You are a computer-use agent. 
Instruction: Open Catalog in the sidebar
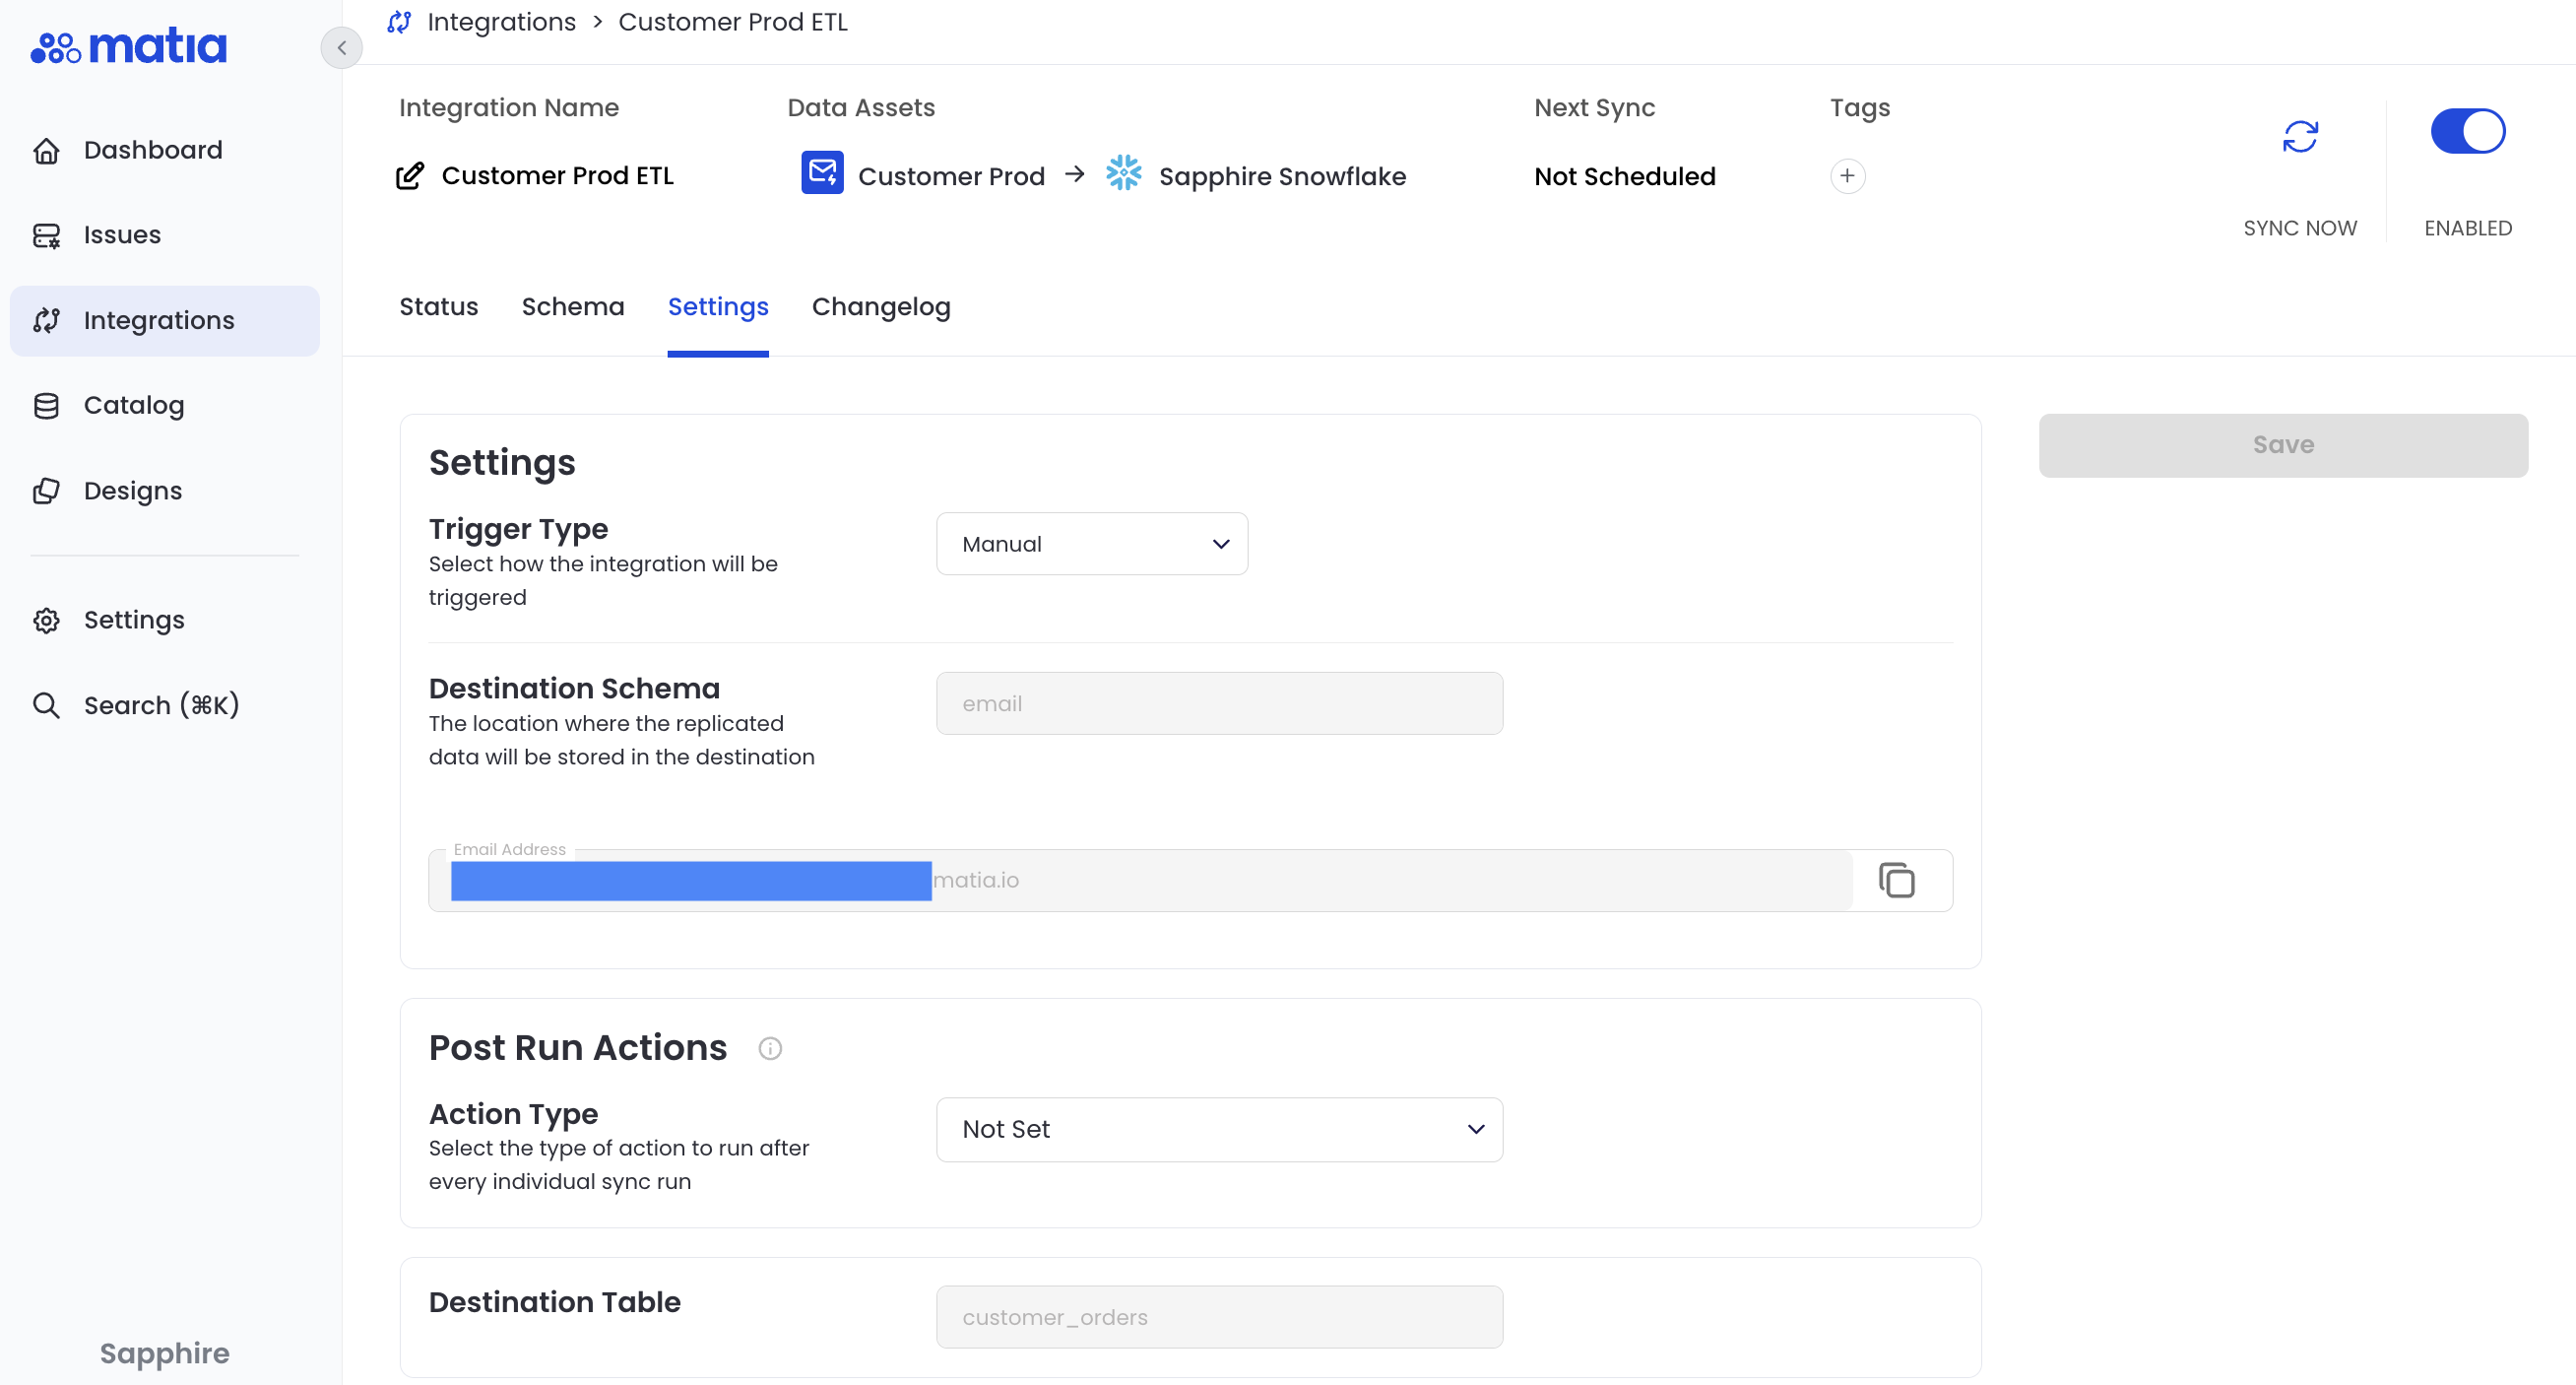point(134,405)
